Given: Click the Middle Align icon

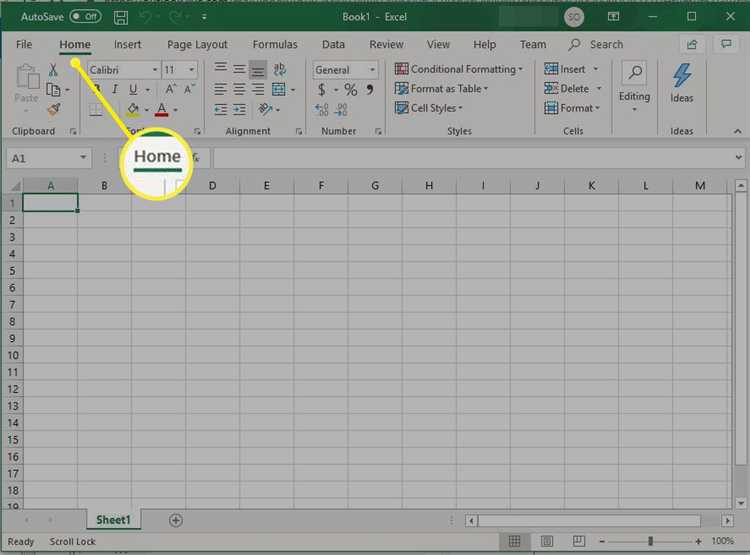Looking at the screenshot, I should (239, 69).
